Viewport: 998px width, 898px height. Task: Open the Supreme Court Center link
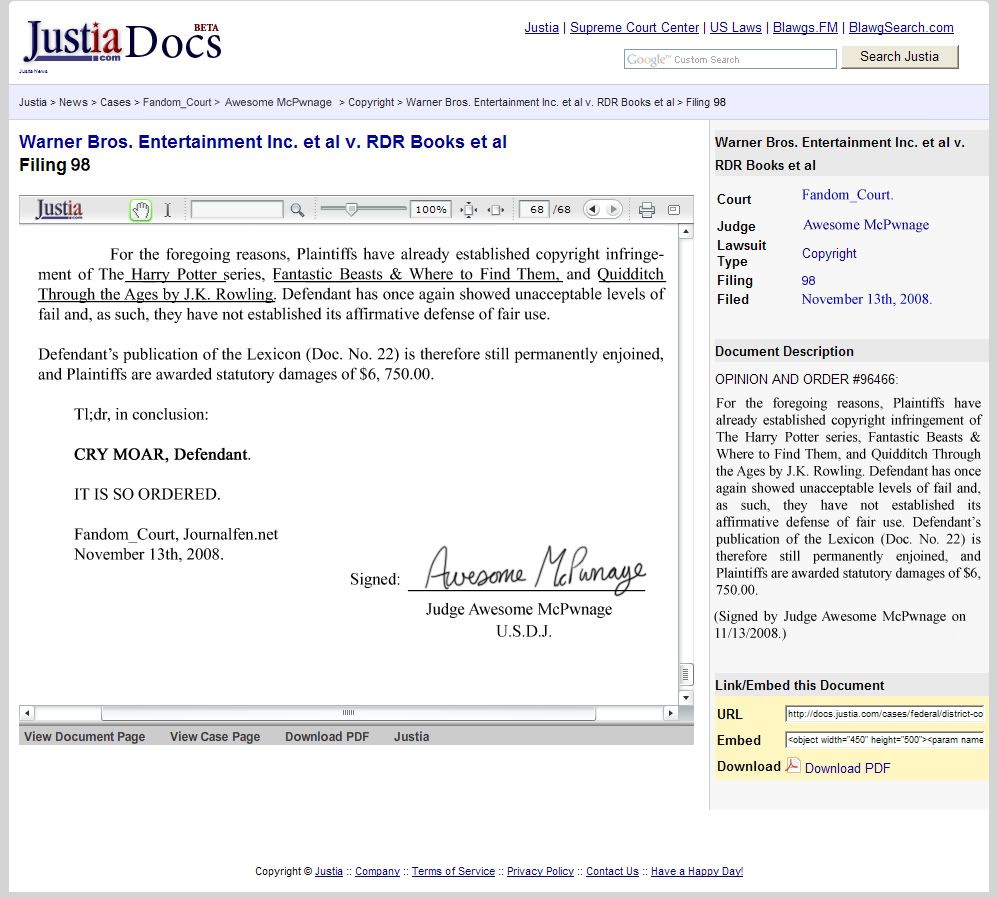tap(634, 28)
